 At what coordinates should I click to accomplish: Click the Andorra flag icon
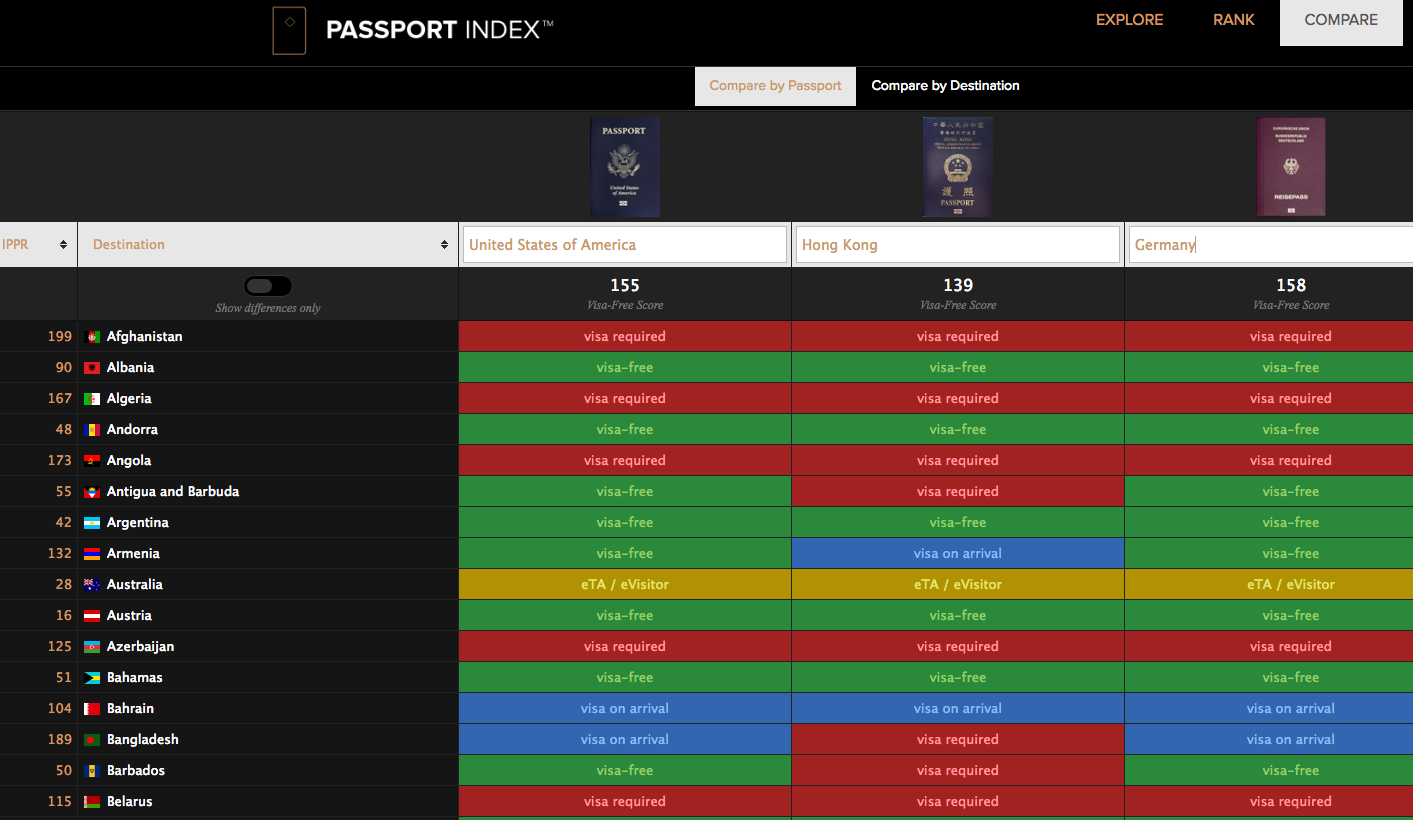click(x=92, y=430)
